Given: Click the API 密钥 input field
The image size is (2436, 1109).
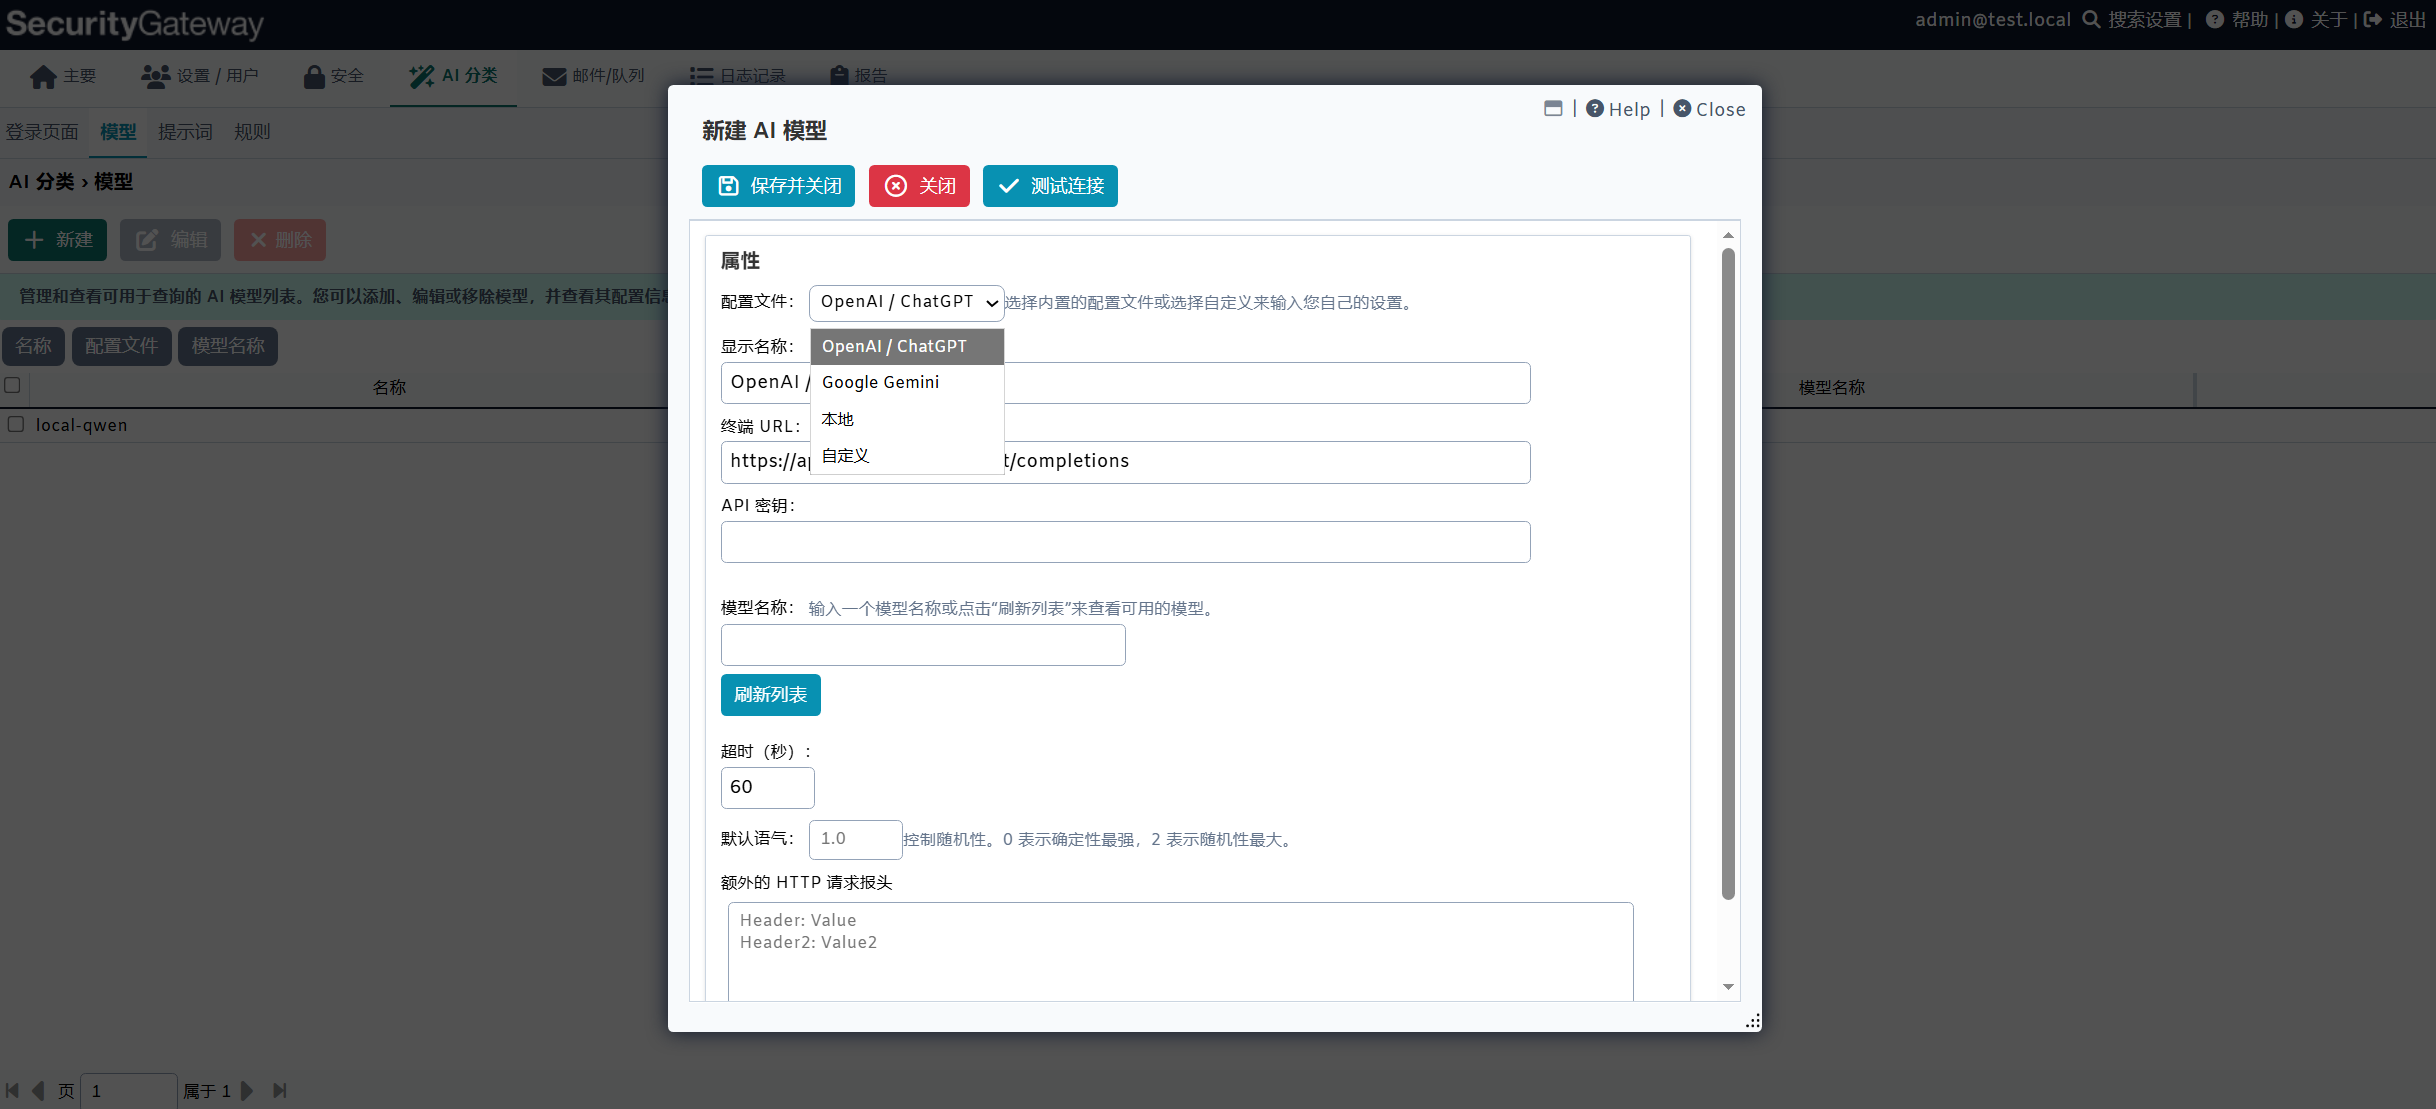Looking at the screenshot, I should [x=1125, y=542].
